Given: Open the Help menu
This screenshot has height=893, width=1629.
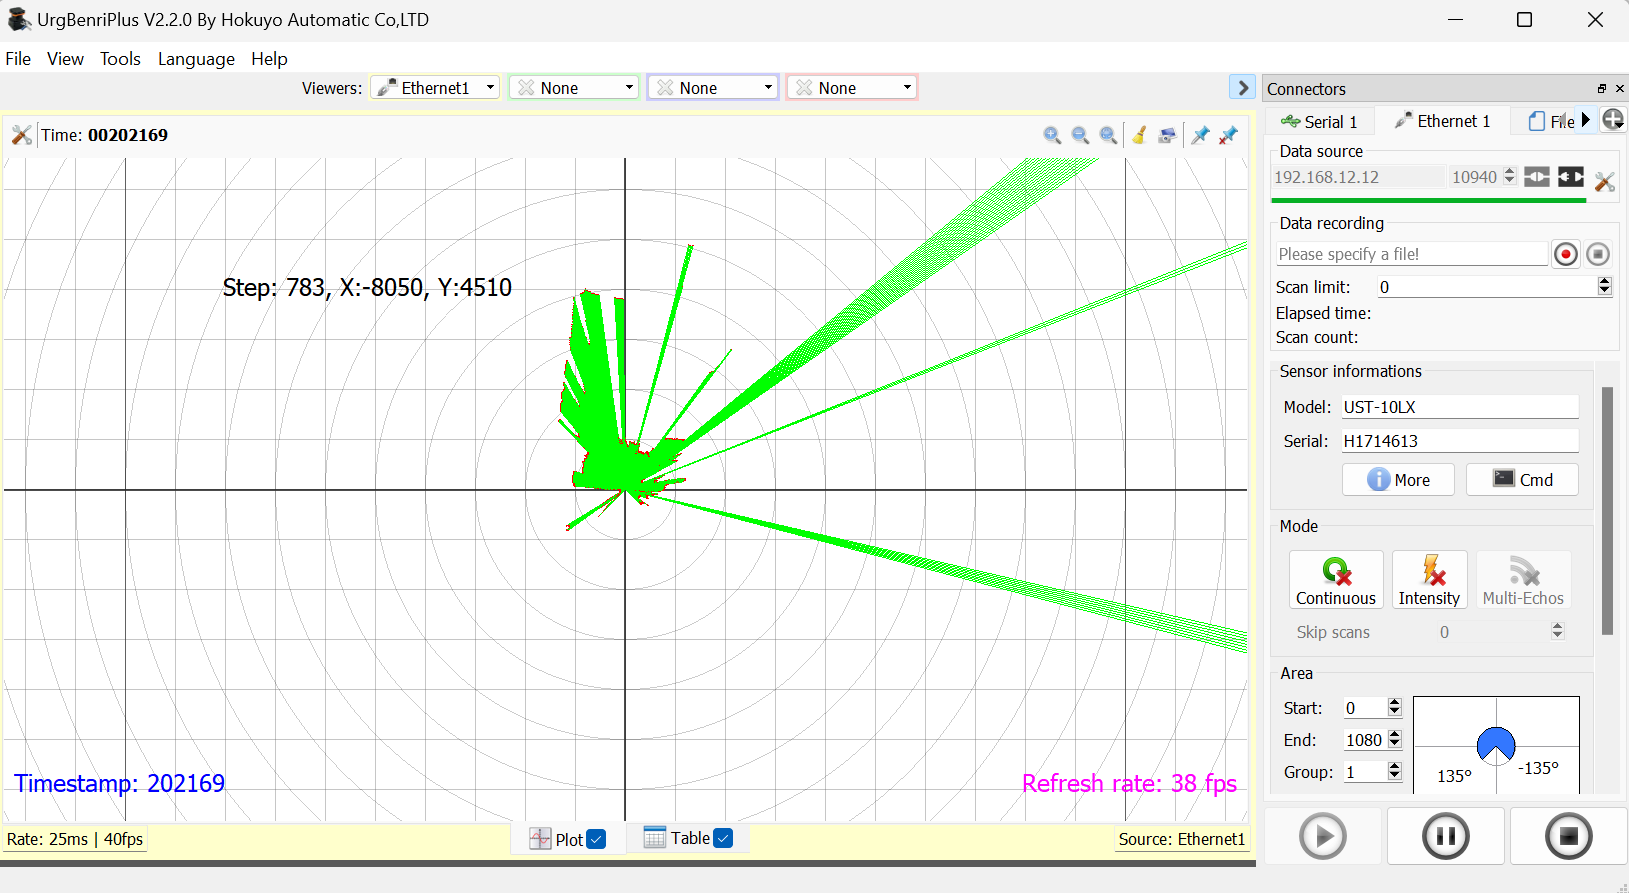Looking at the screenshot, I should [x=269, y=59].
